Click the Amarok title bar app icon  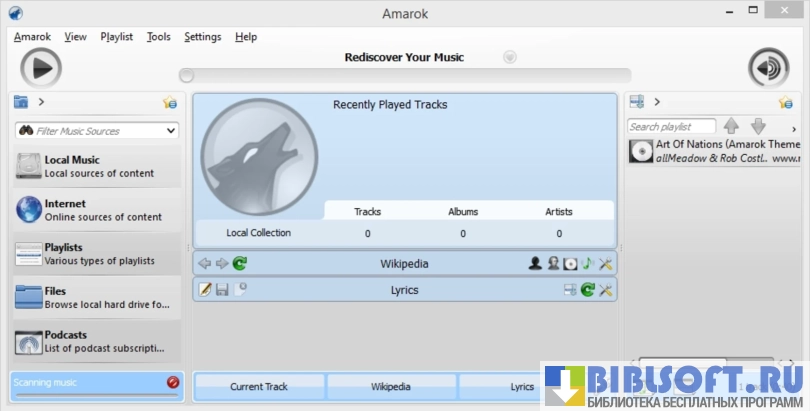point(15,13)
